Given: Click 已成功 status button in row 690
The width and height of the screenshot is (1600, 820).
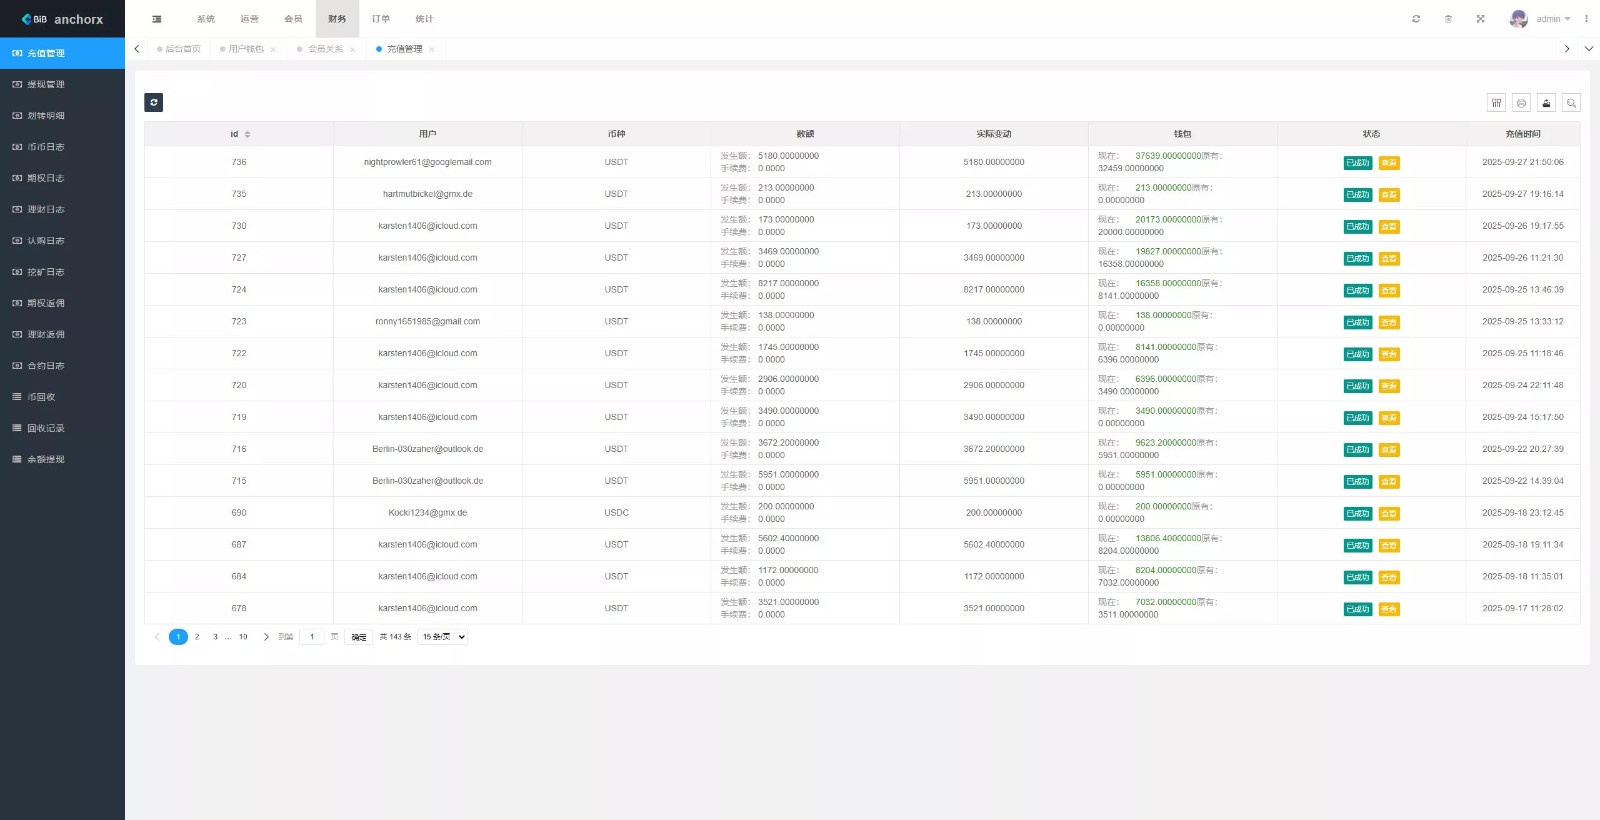Looking at the screenshot, I should (1358, 514).
